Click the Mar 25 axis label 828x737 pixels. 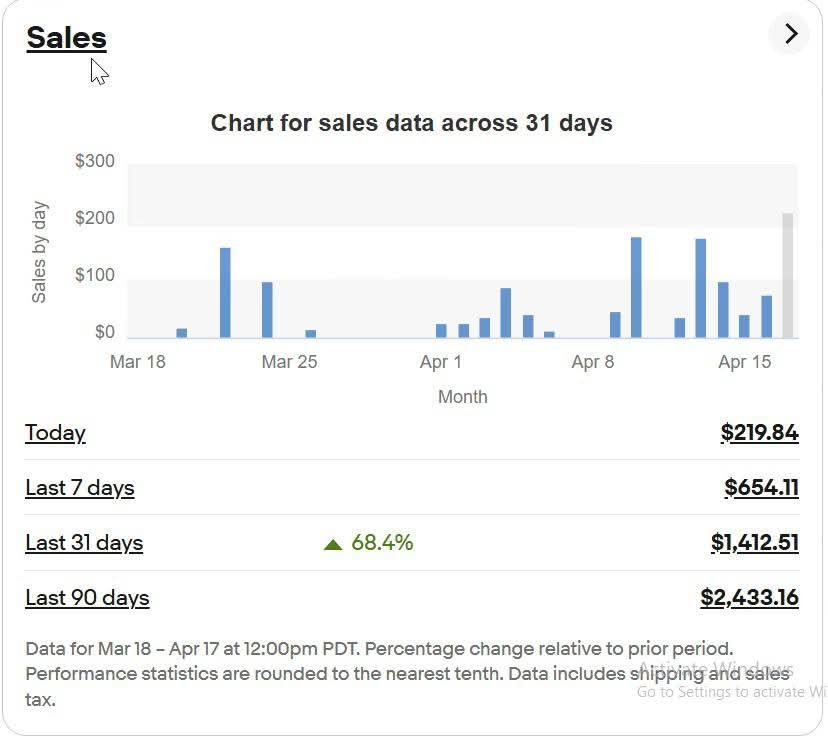pos(289,362)
